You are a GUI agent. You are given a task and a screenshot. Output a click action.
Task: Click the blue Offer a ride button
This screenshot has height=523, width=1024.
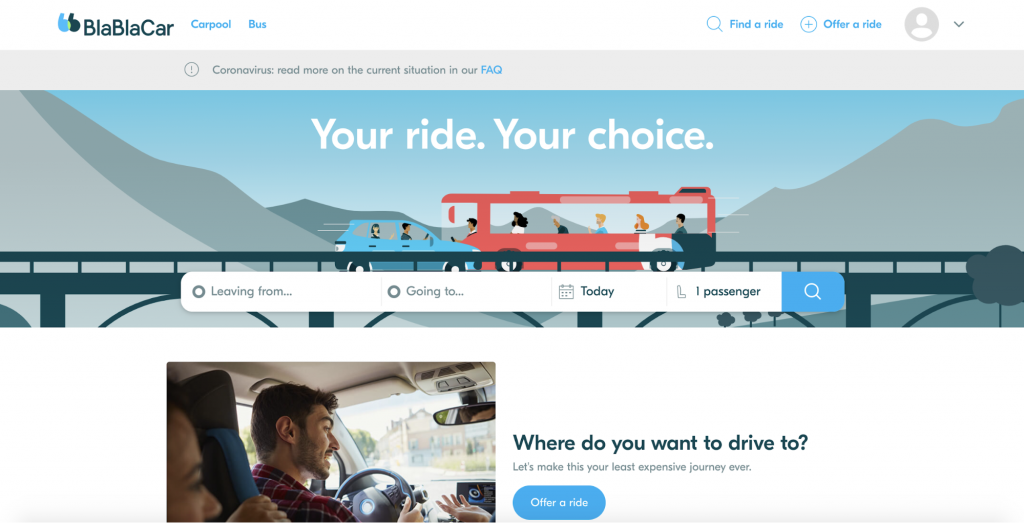[x=559, y=502]
